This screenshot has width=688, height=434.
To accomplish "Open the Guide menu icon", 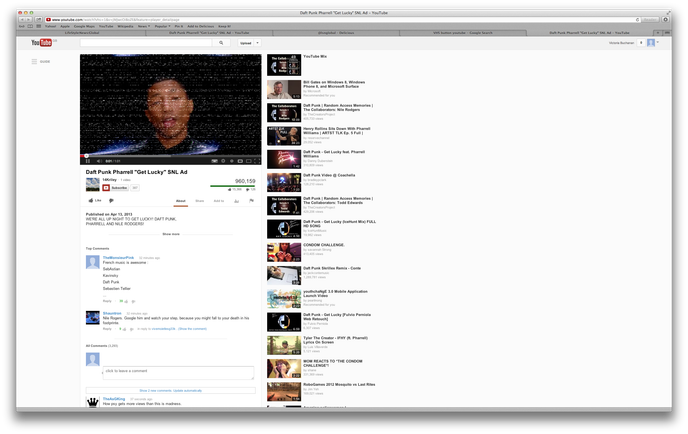I will [x=32, y=61].
